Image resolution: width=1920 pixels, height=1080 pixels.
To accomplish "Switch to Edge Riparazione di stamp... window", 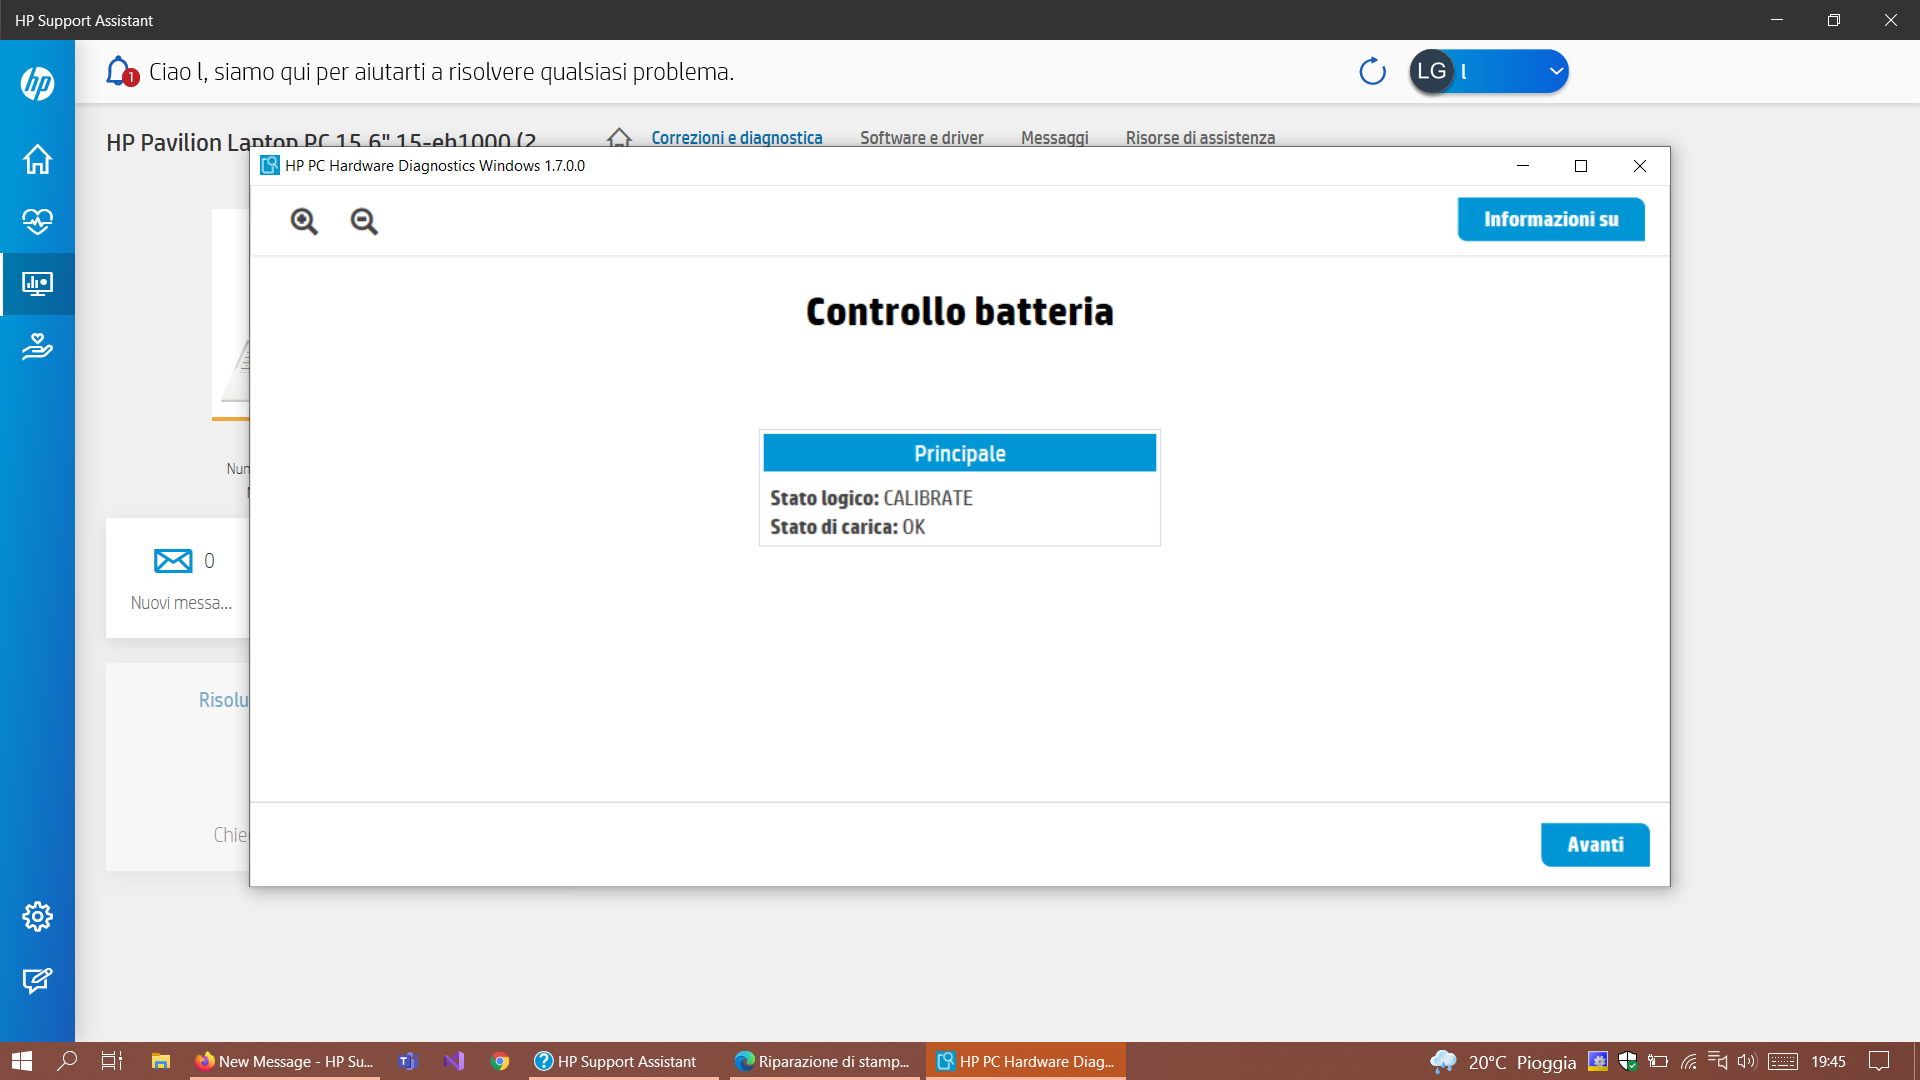I will [x=825, y=1061].
